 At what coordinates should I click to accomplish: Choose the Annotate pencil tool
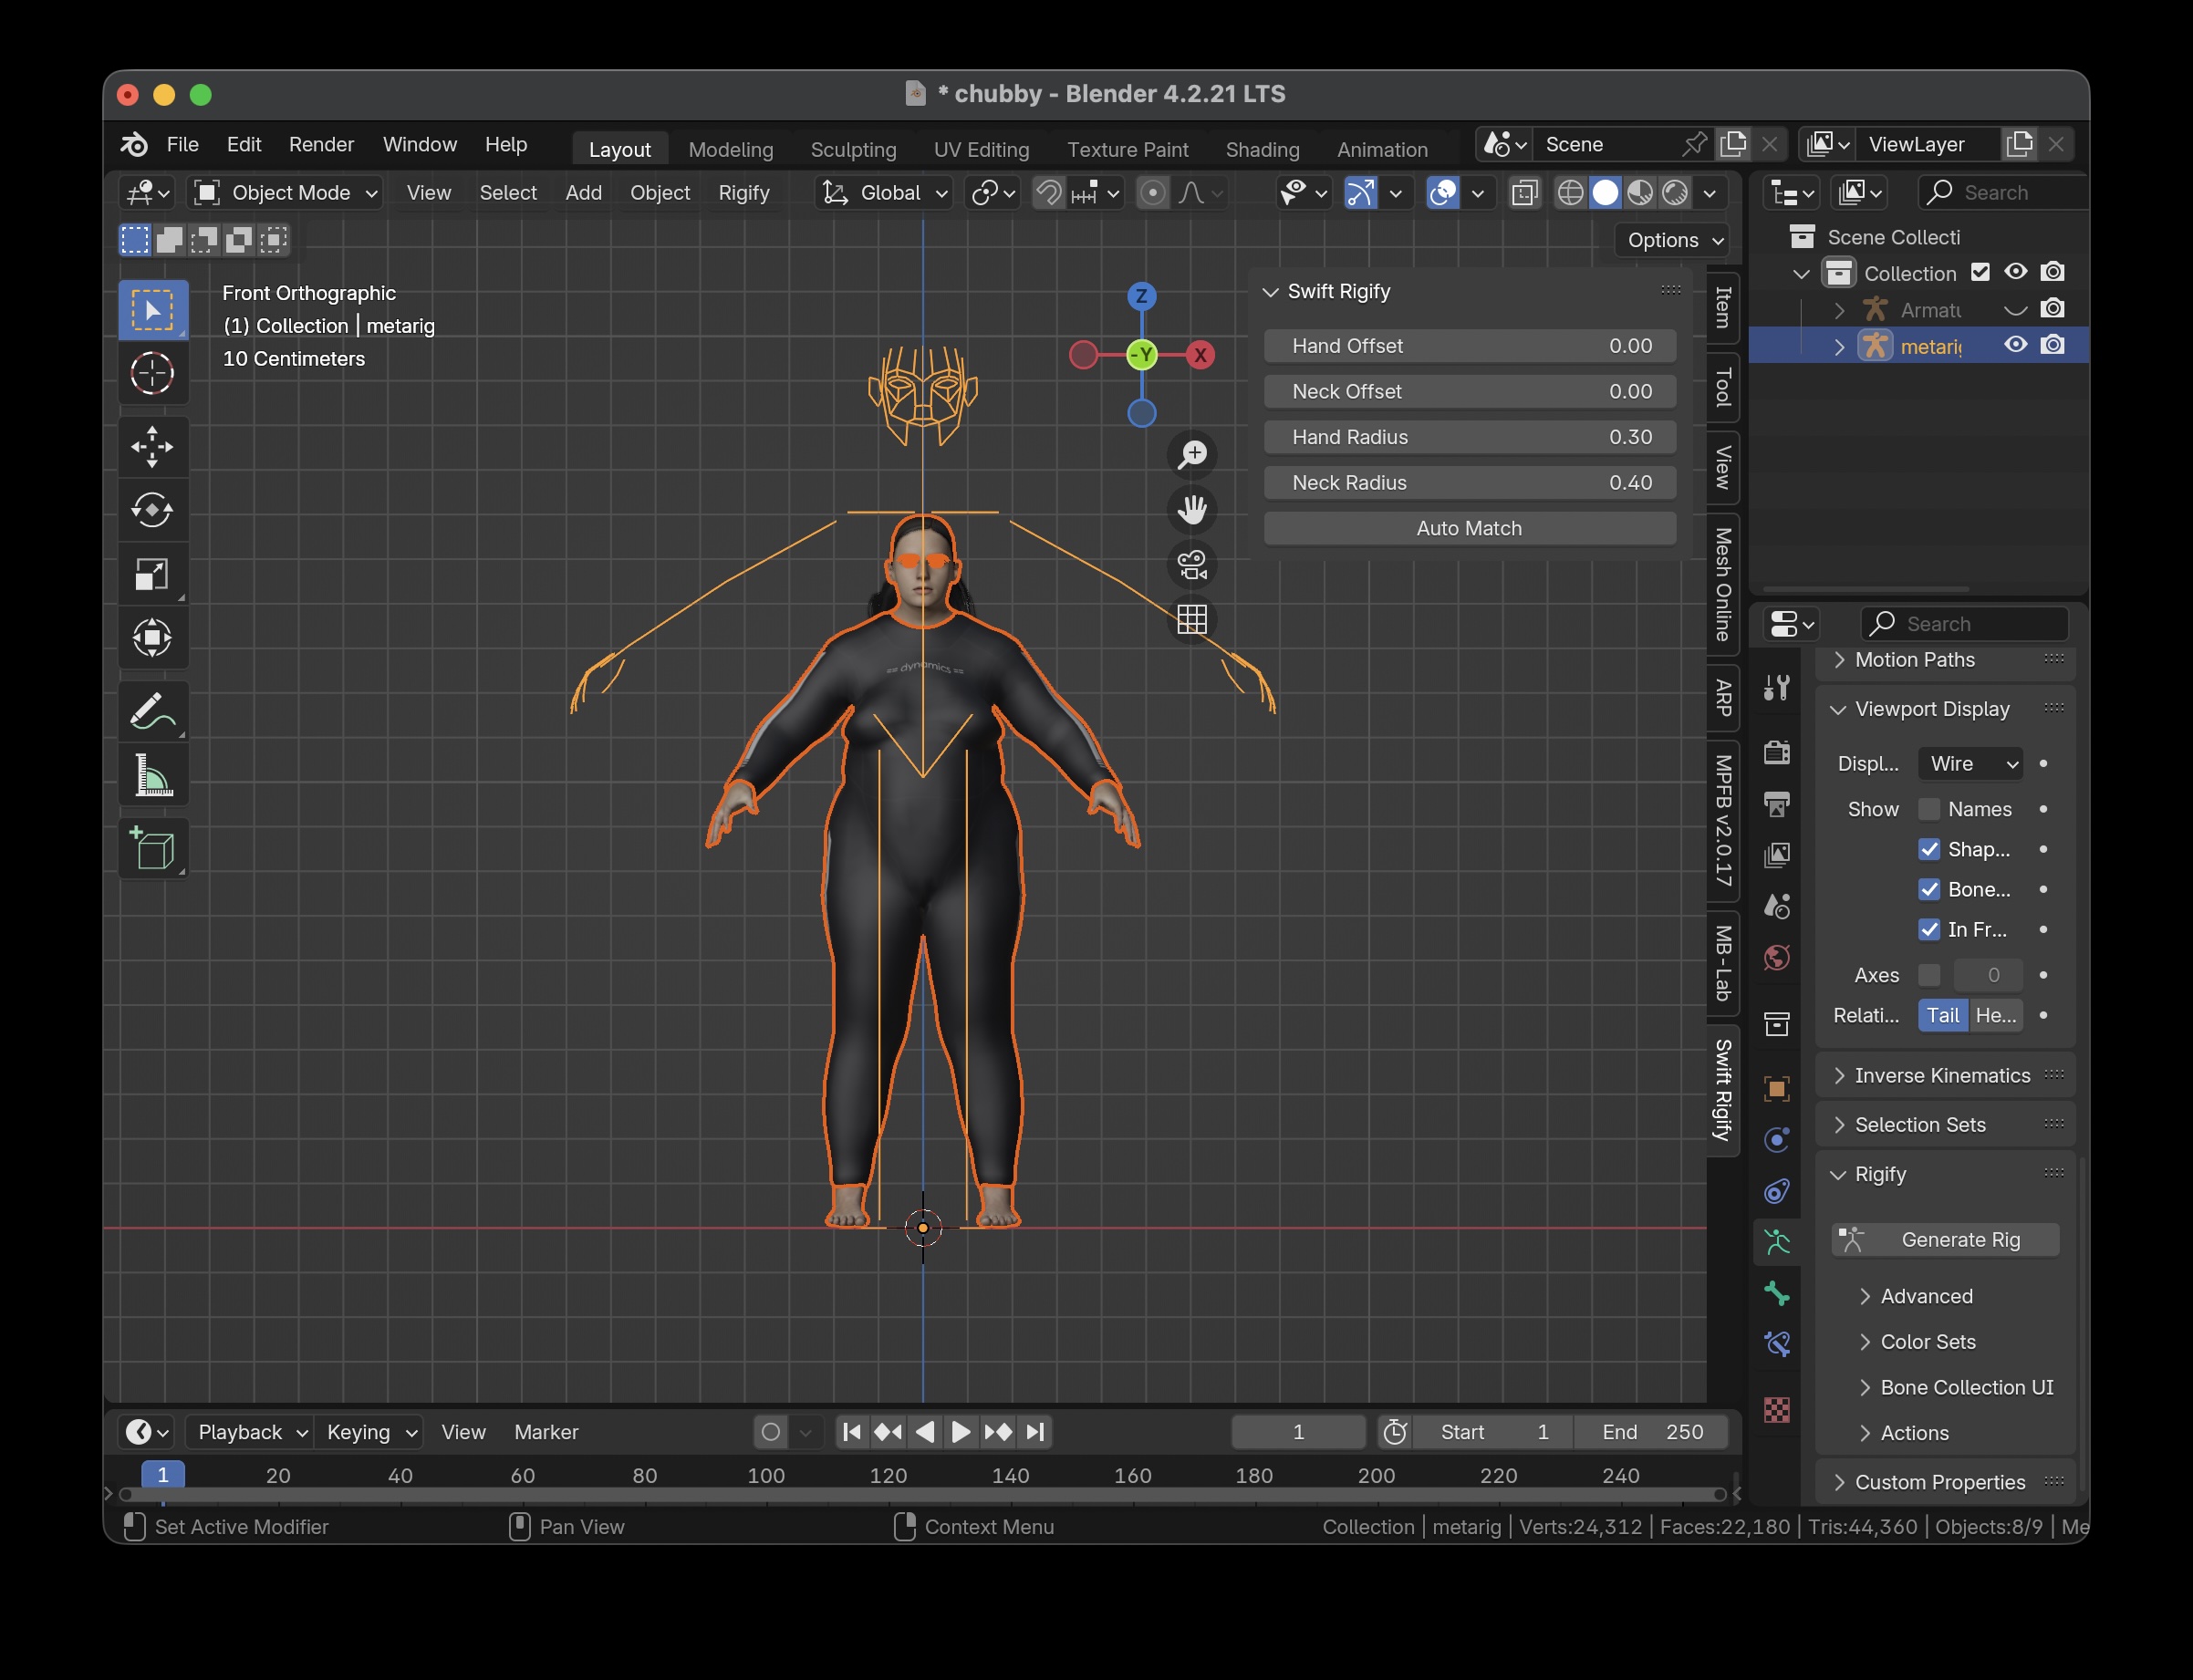pyautogui.click(x=152, y=711)
